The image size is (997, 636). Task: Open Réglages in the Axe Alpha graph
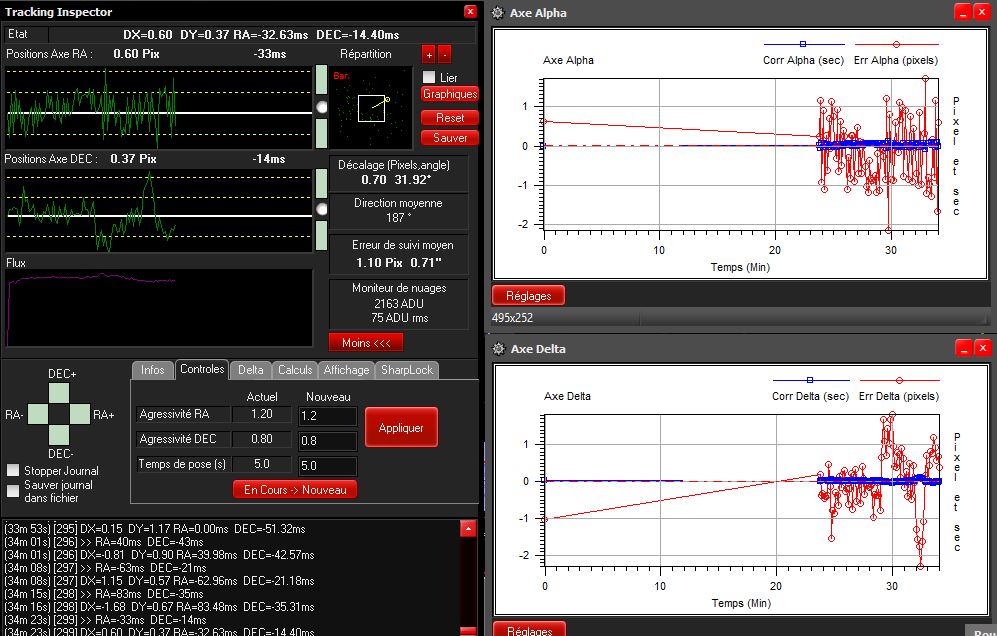pyautogui.click(x=528, y=295)
